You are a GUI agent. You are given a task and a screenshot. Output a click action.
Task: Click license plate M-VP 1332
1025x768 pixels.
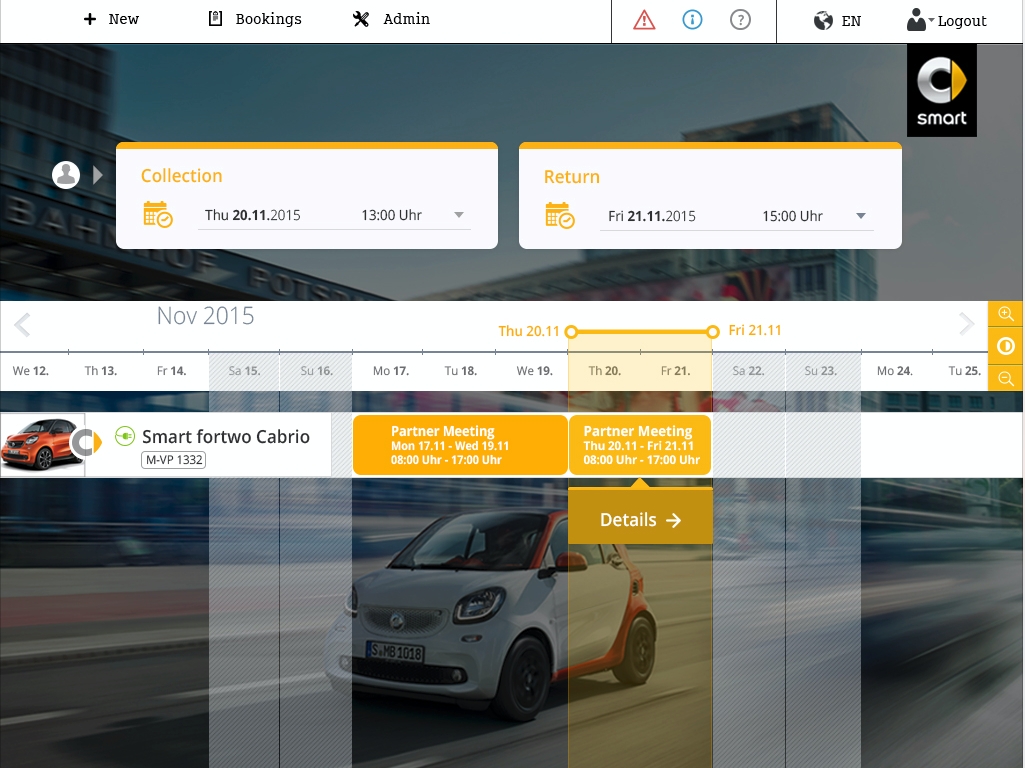pyautogui.click(x=174, y=459)
